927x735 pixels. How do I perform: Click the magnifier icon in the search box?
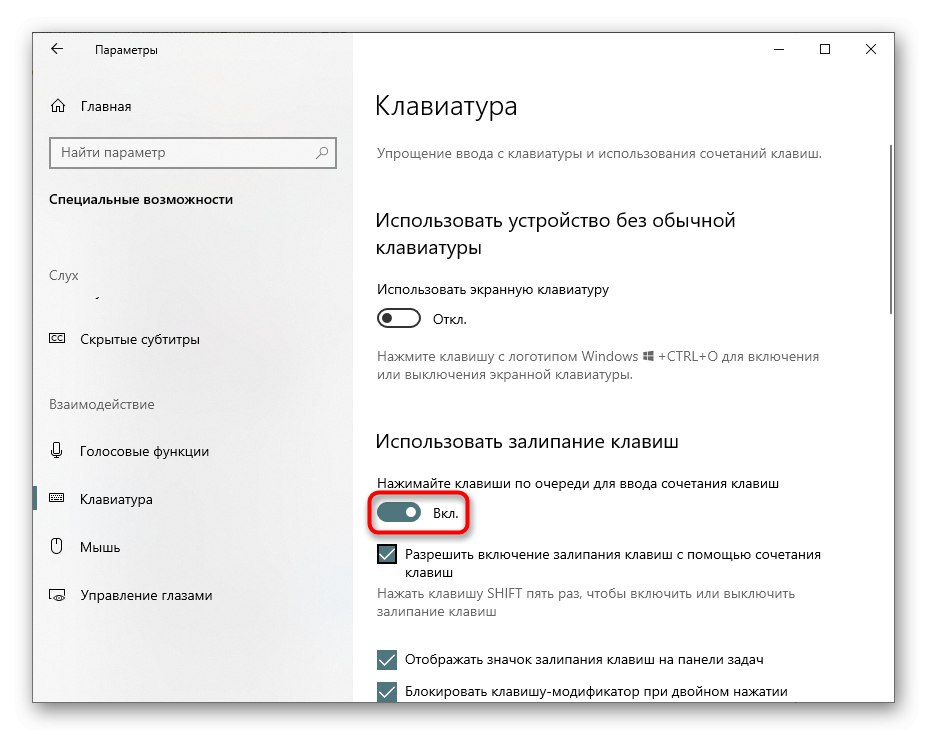(324, 153)
